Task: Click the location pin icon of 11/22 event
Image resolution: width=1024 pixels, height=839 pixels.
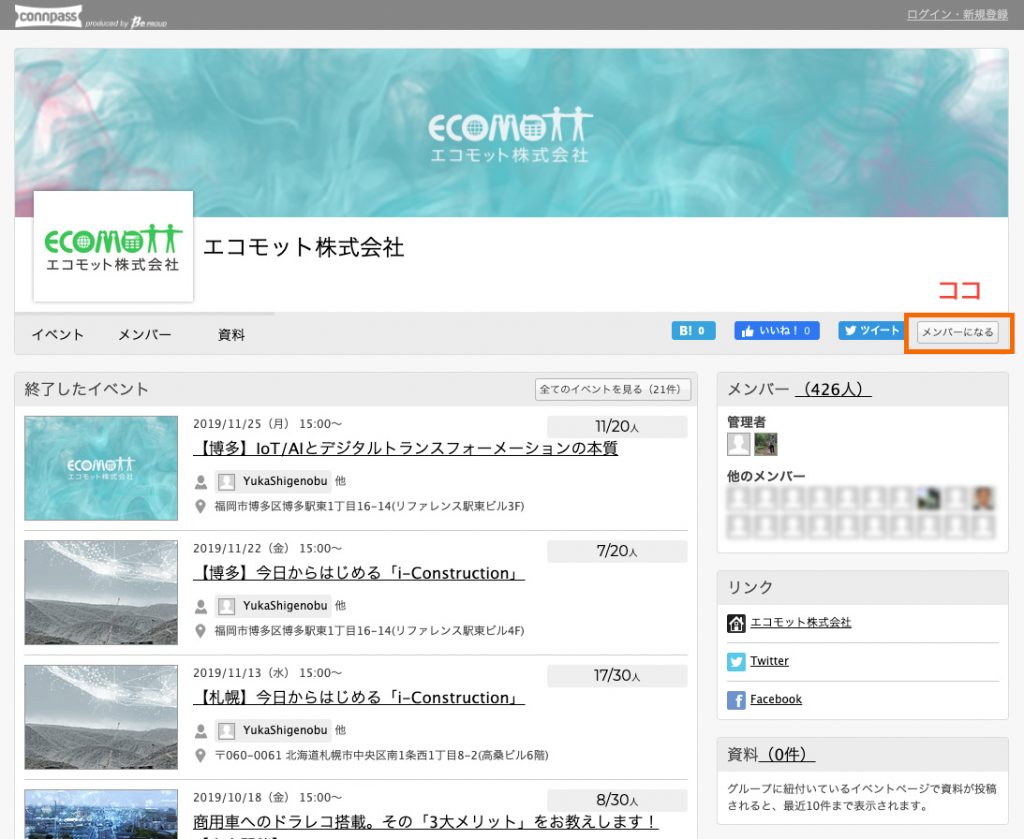Action: [201, 631]
